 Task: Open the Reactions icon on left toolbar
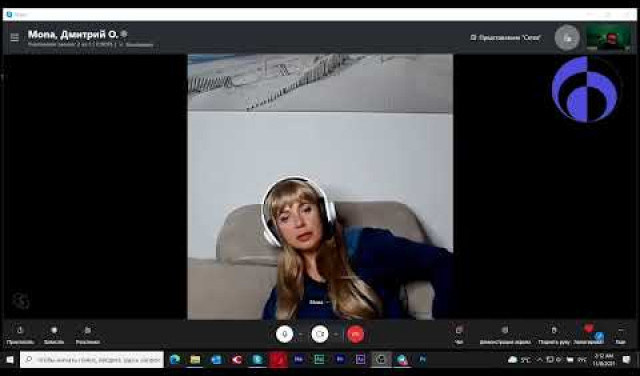88,335
